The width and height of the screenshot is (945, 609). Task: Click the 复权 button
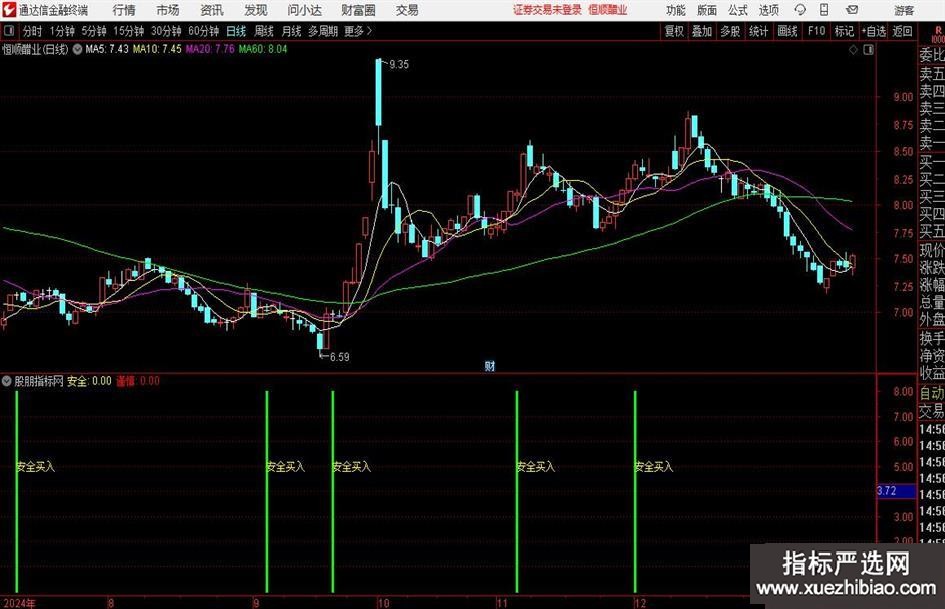674,31
